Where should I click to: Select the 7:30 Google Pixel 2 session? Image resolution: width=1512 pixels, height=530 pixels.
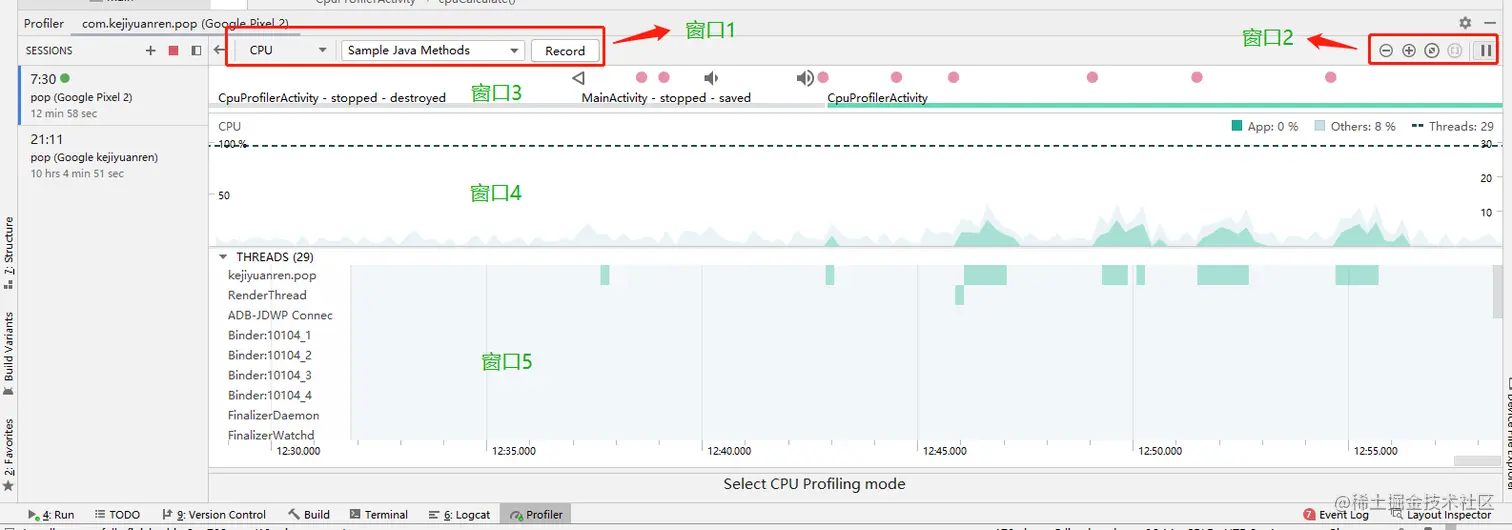tap(113, 95)
